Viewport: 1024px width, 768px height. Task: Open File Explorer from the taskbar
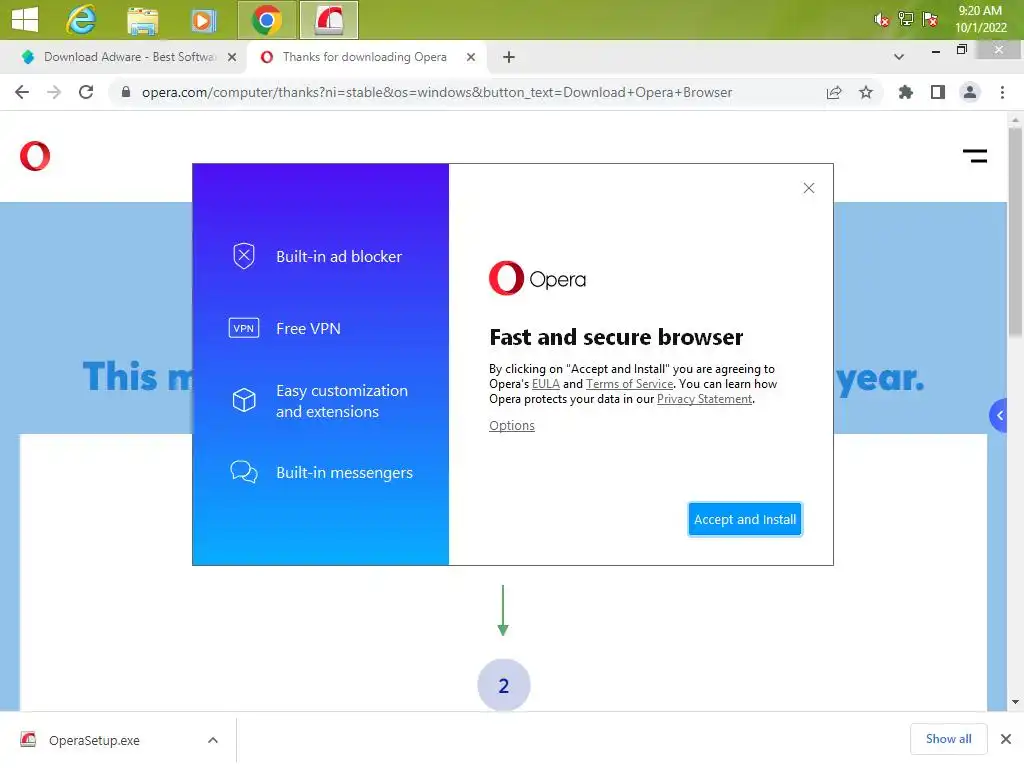click(142, 20)
